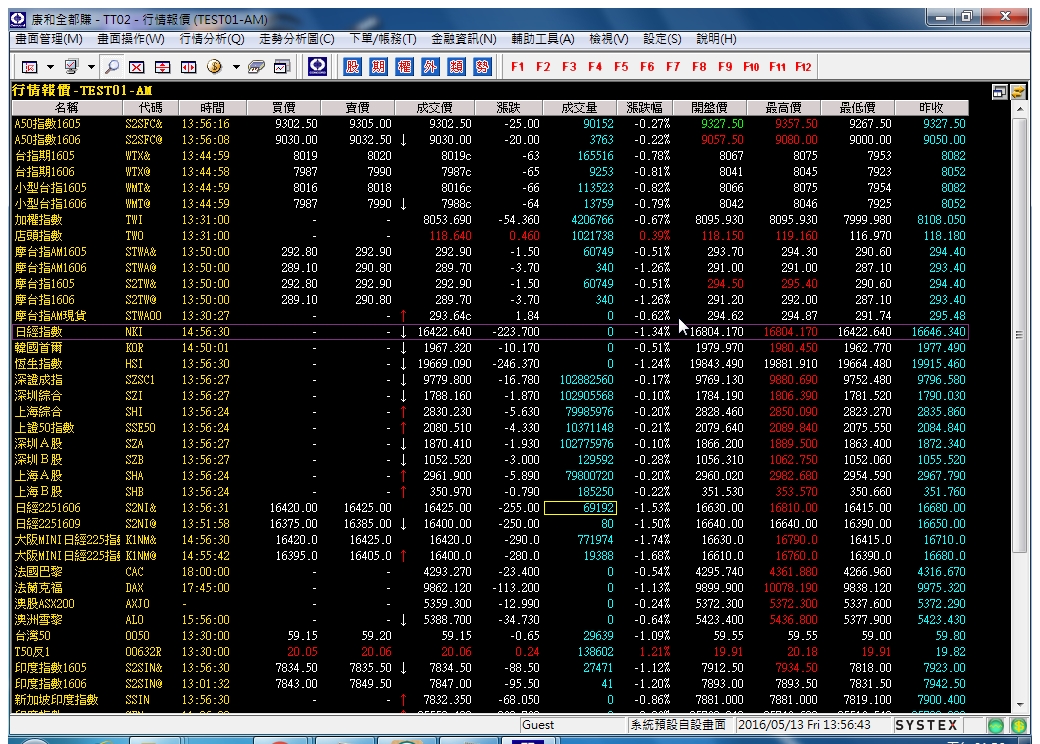The width and height of the screenshot is (1040, 744).
Task: Click the F3 shortcut button
Action: tap(569, 67)
